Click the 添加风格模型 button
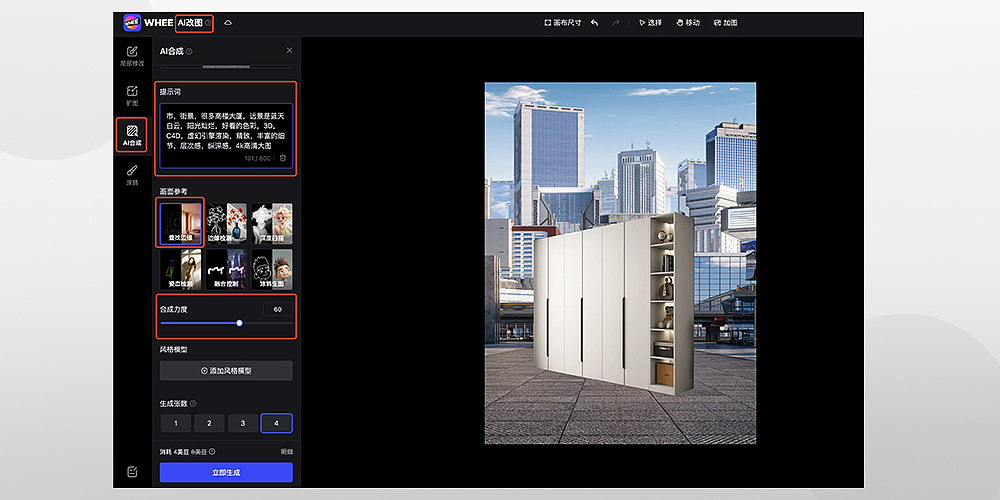Image resolution: width=1000 pixels, height=500 pixels. click(226, 371)
